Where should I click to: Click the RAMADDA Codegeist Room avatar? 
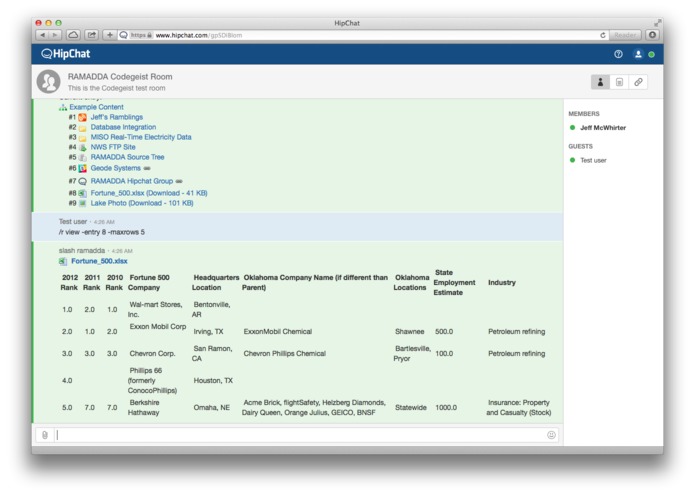[48, 82]
